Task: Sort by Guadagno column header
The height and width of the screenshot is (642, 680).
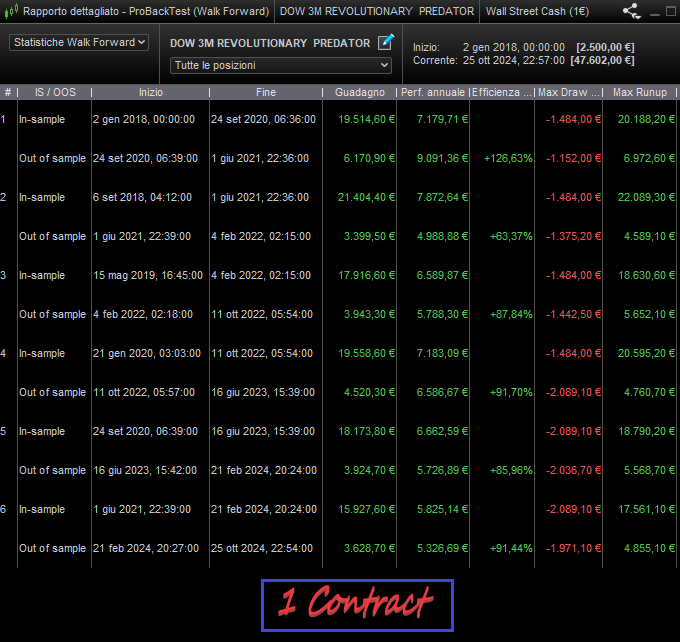Action: tap(360, 92)
